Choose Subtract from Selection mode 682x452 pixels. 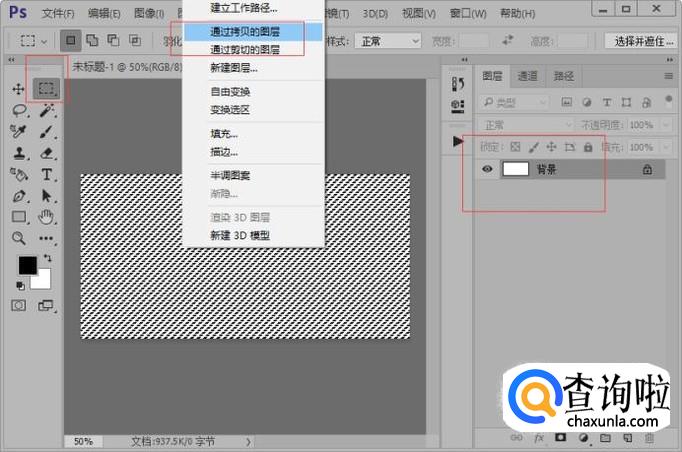tap(114, 40)
